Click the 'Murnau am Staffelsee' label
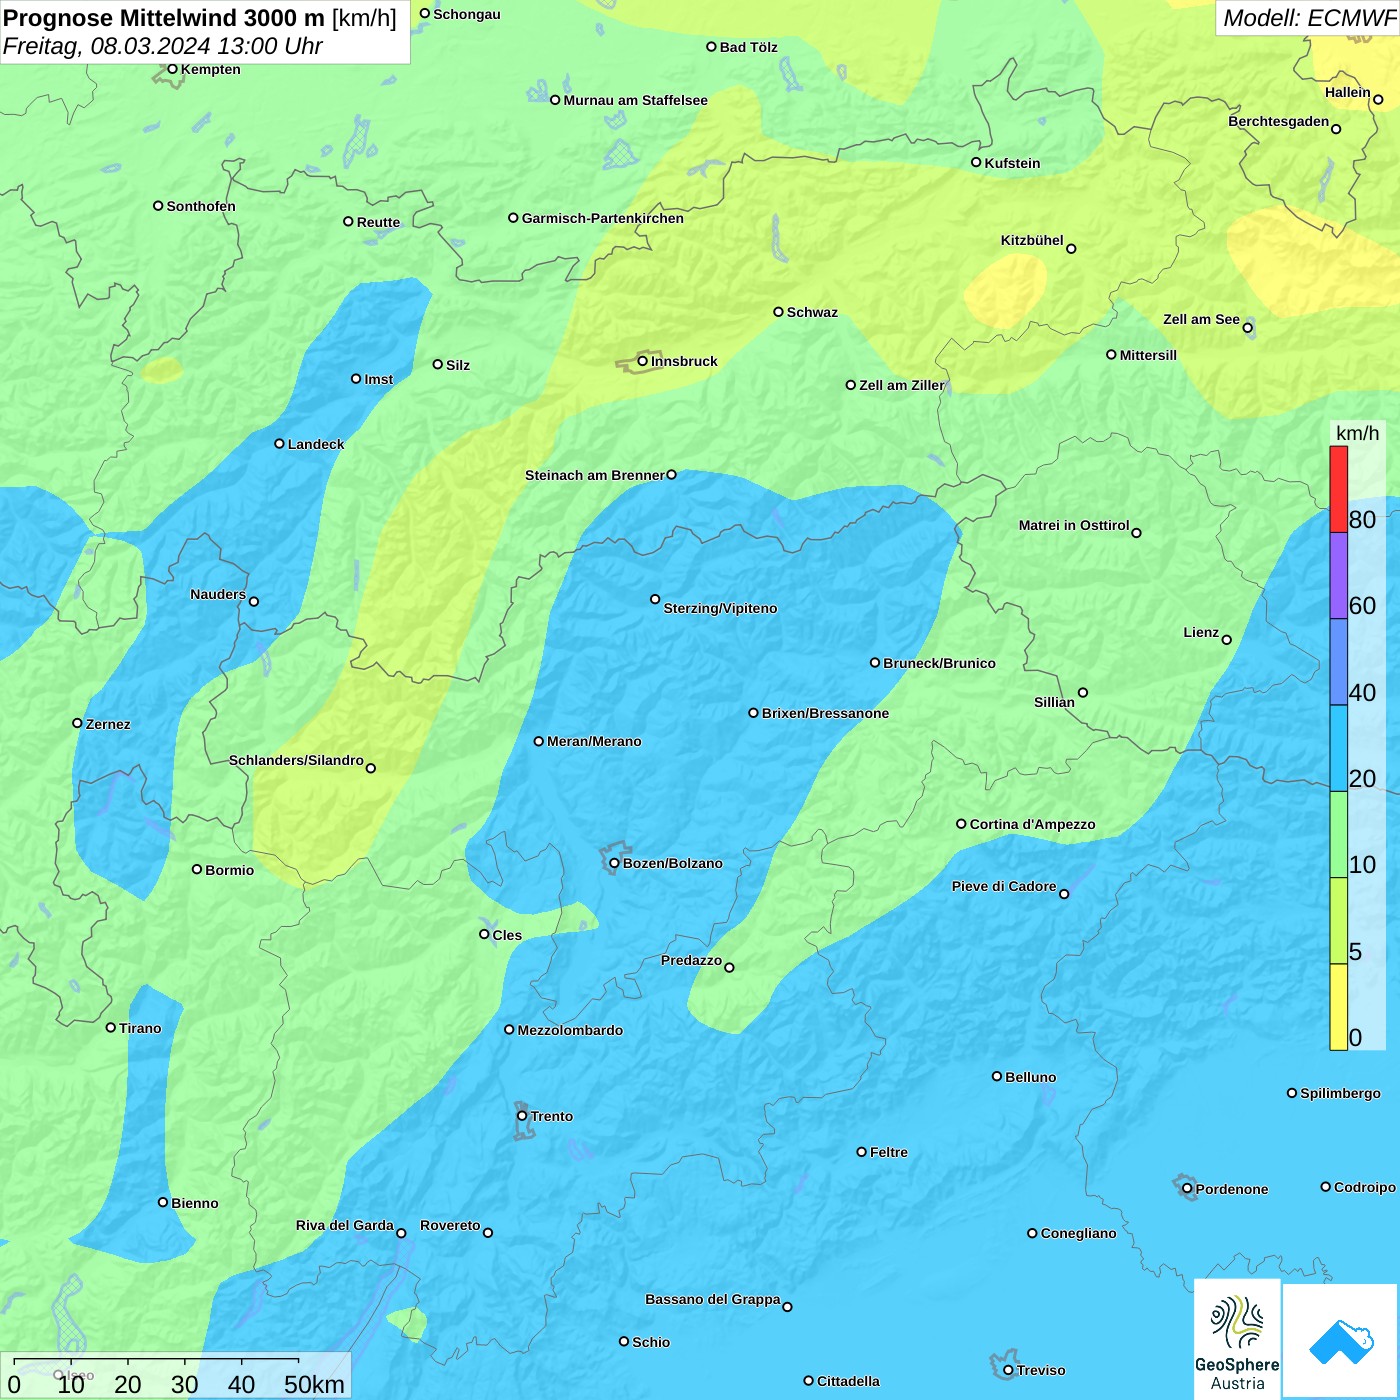The image size is (1400, 1400). click(635, 100)
